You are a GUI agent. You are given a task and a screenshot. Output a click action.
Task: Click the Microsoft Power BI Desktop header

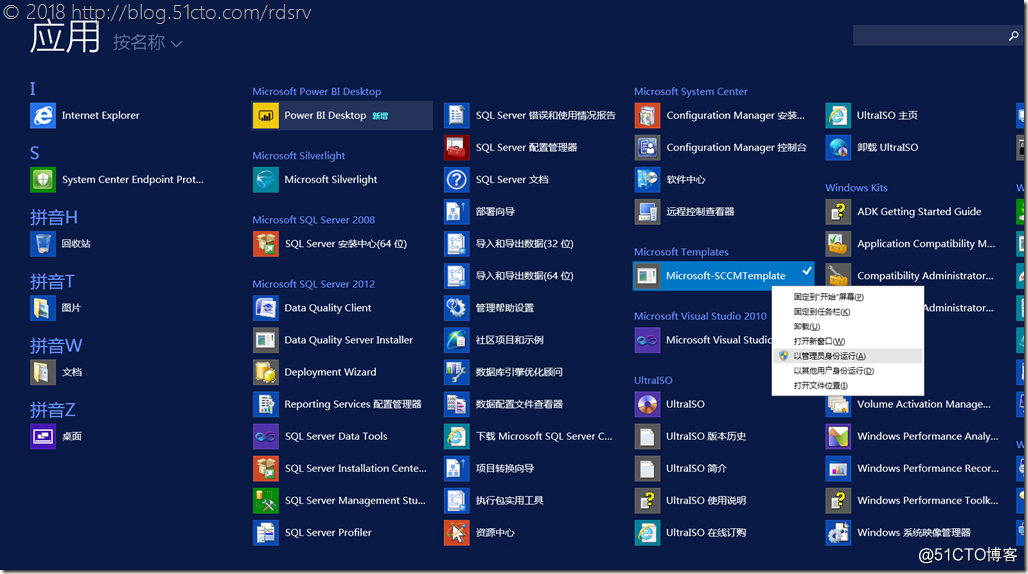(x=317, y=92)
